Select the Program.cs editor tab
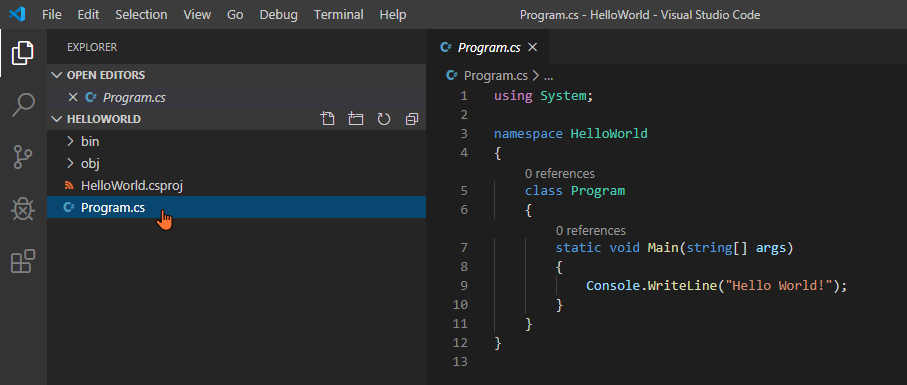Viewport: 907px width, 385px height. [489, 47]
